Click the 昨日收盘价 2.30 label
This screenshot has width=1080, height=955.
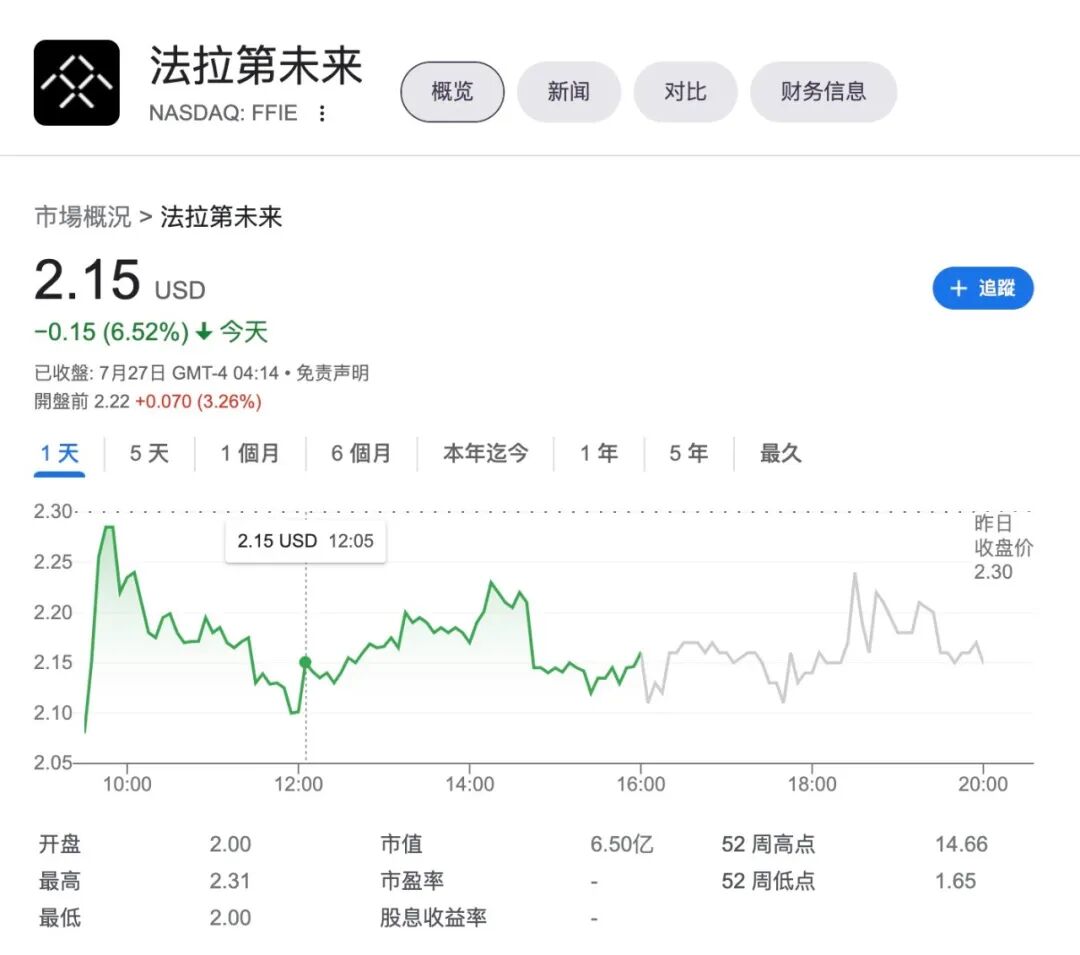(x=1003, y=547)
